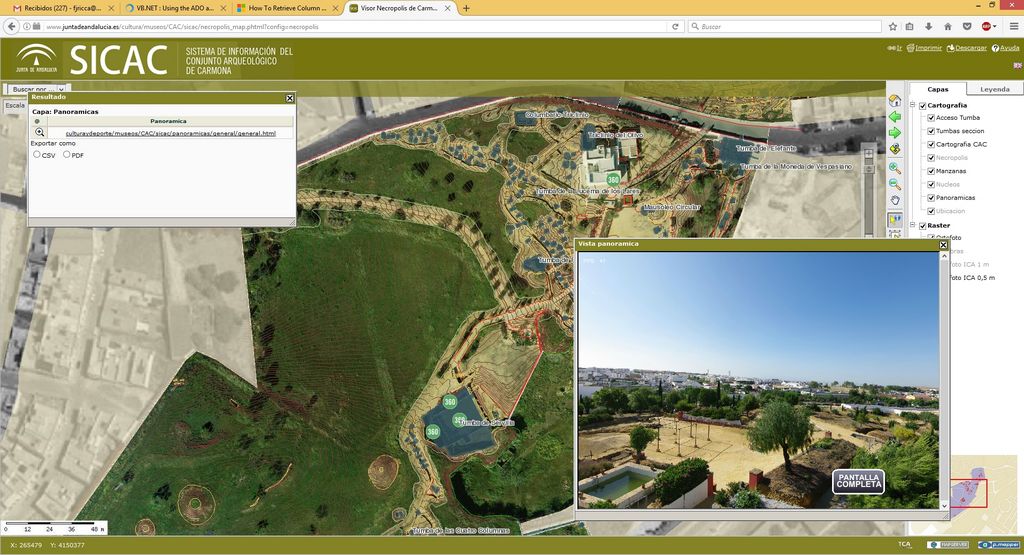The width and height of the screenshot is (1024, 555).
Task: Select the zoom in tool
Action: coord(895,168)
